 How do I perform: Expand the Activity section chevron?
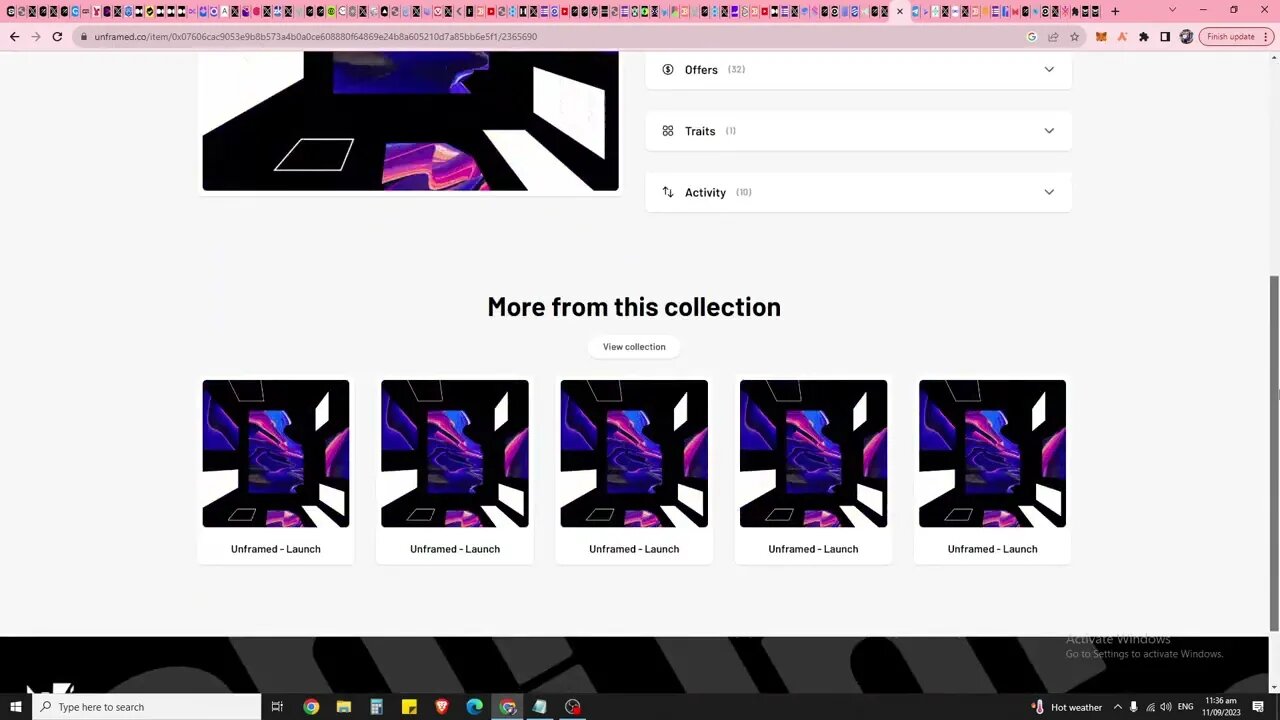coord(1049,192)
